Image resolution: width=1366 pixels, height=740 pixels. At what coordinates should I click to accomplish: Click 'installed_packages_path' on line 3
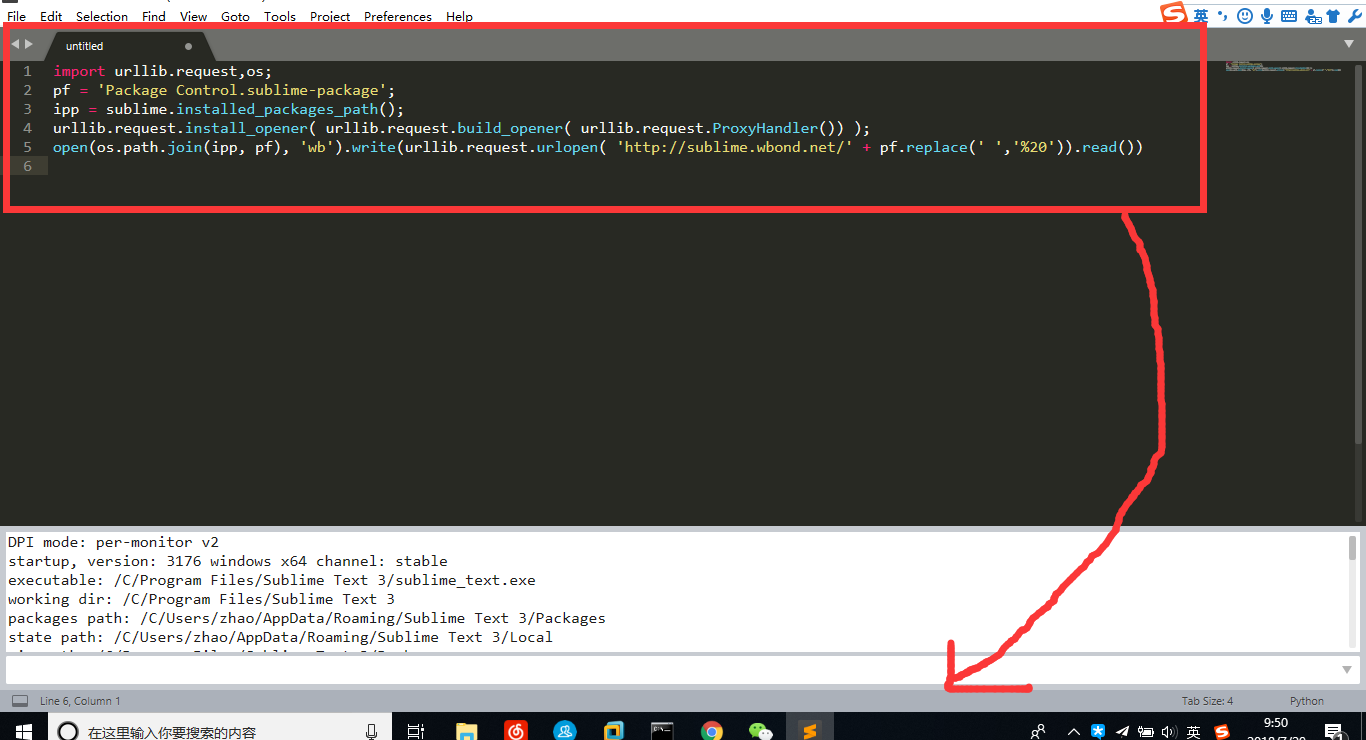pyautogui.click(x=278, y=109)
